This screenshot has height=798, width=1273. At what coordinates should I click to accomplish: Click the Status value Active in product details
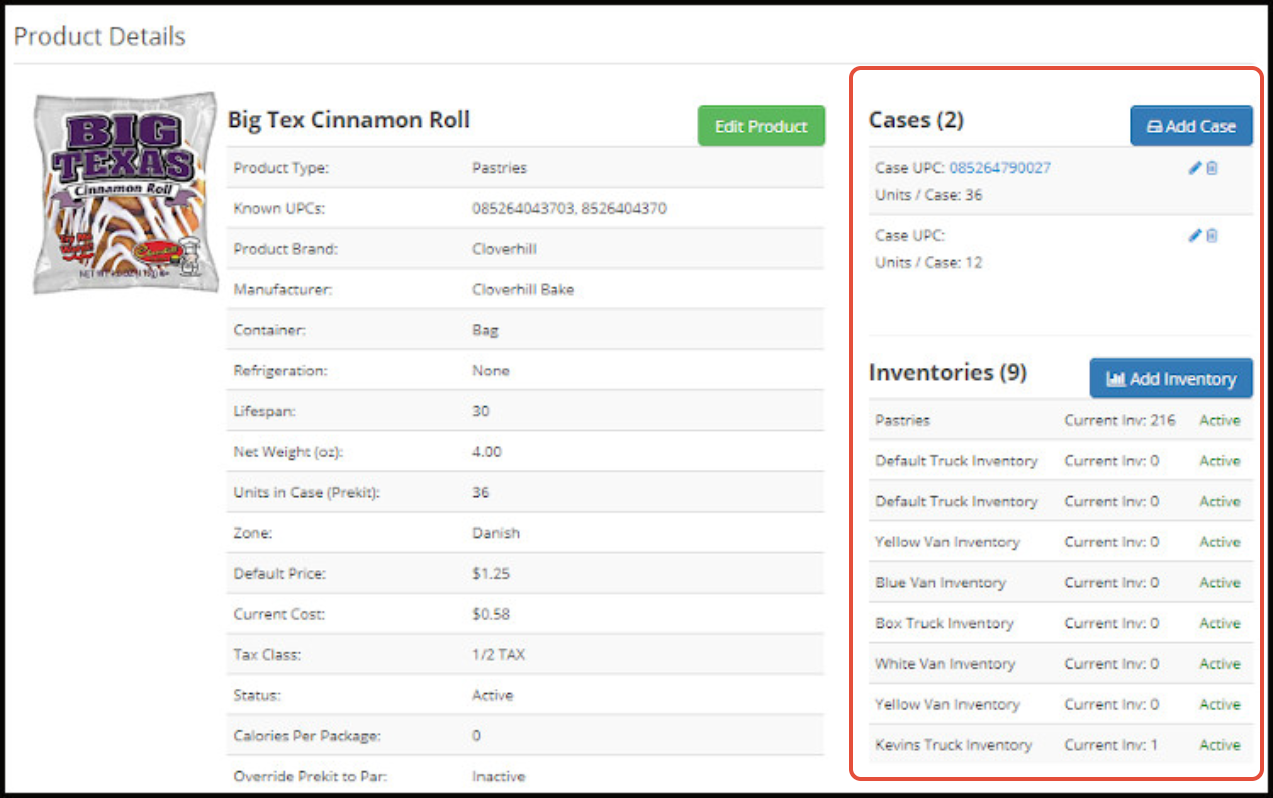492,695
